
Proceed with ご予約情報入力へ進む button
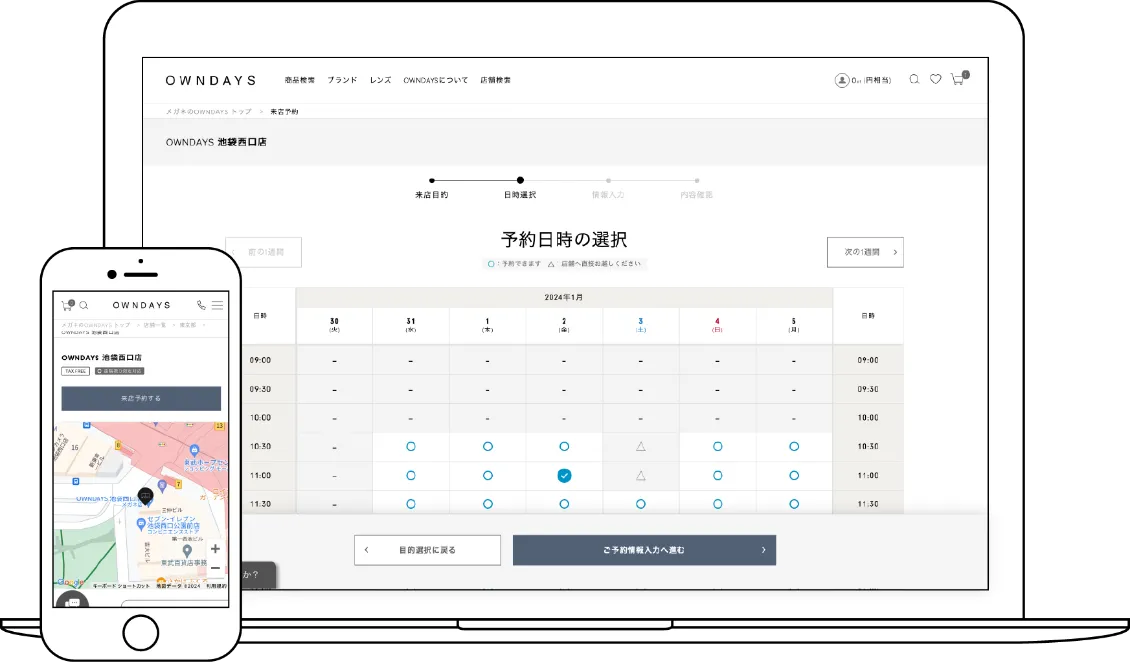(x=644, y=550)
